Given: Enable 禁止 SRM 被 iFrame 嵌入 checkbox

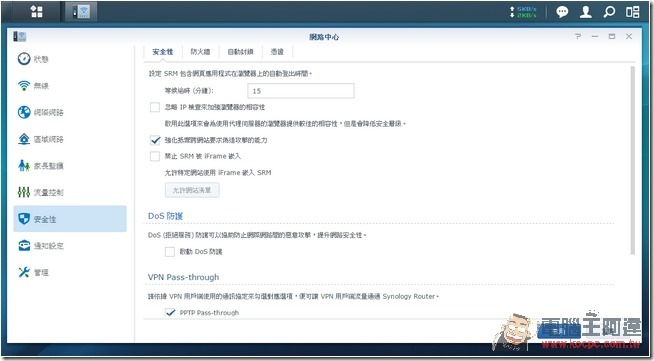Looking at the screenshot, I should point(155,156).
